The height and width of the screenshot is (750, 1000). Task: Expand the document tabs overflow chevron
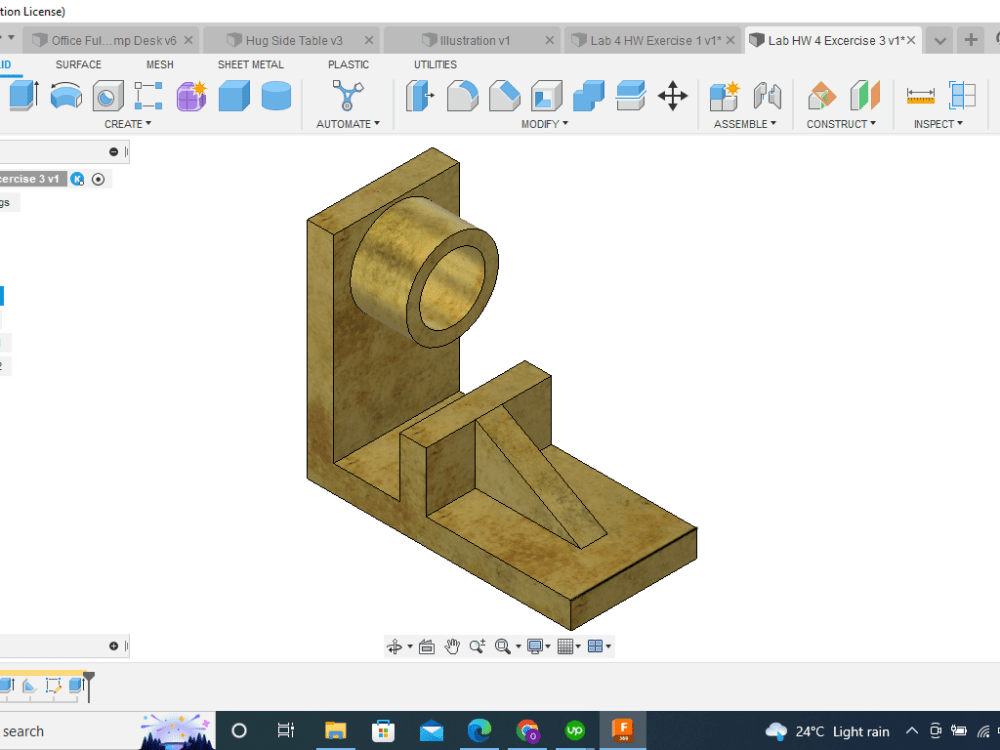[939, 41]
